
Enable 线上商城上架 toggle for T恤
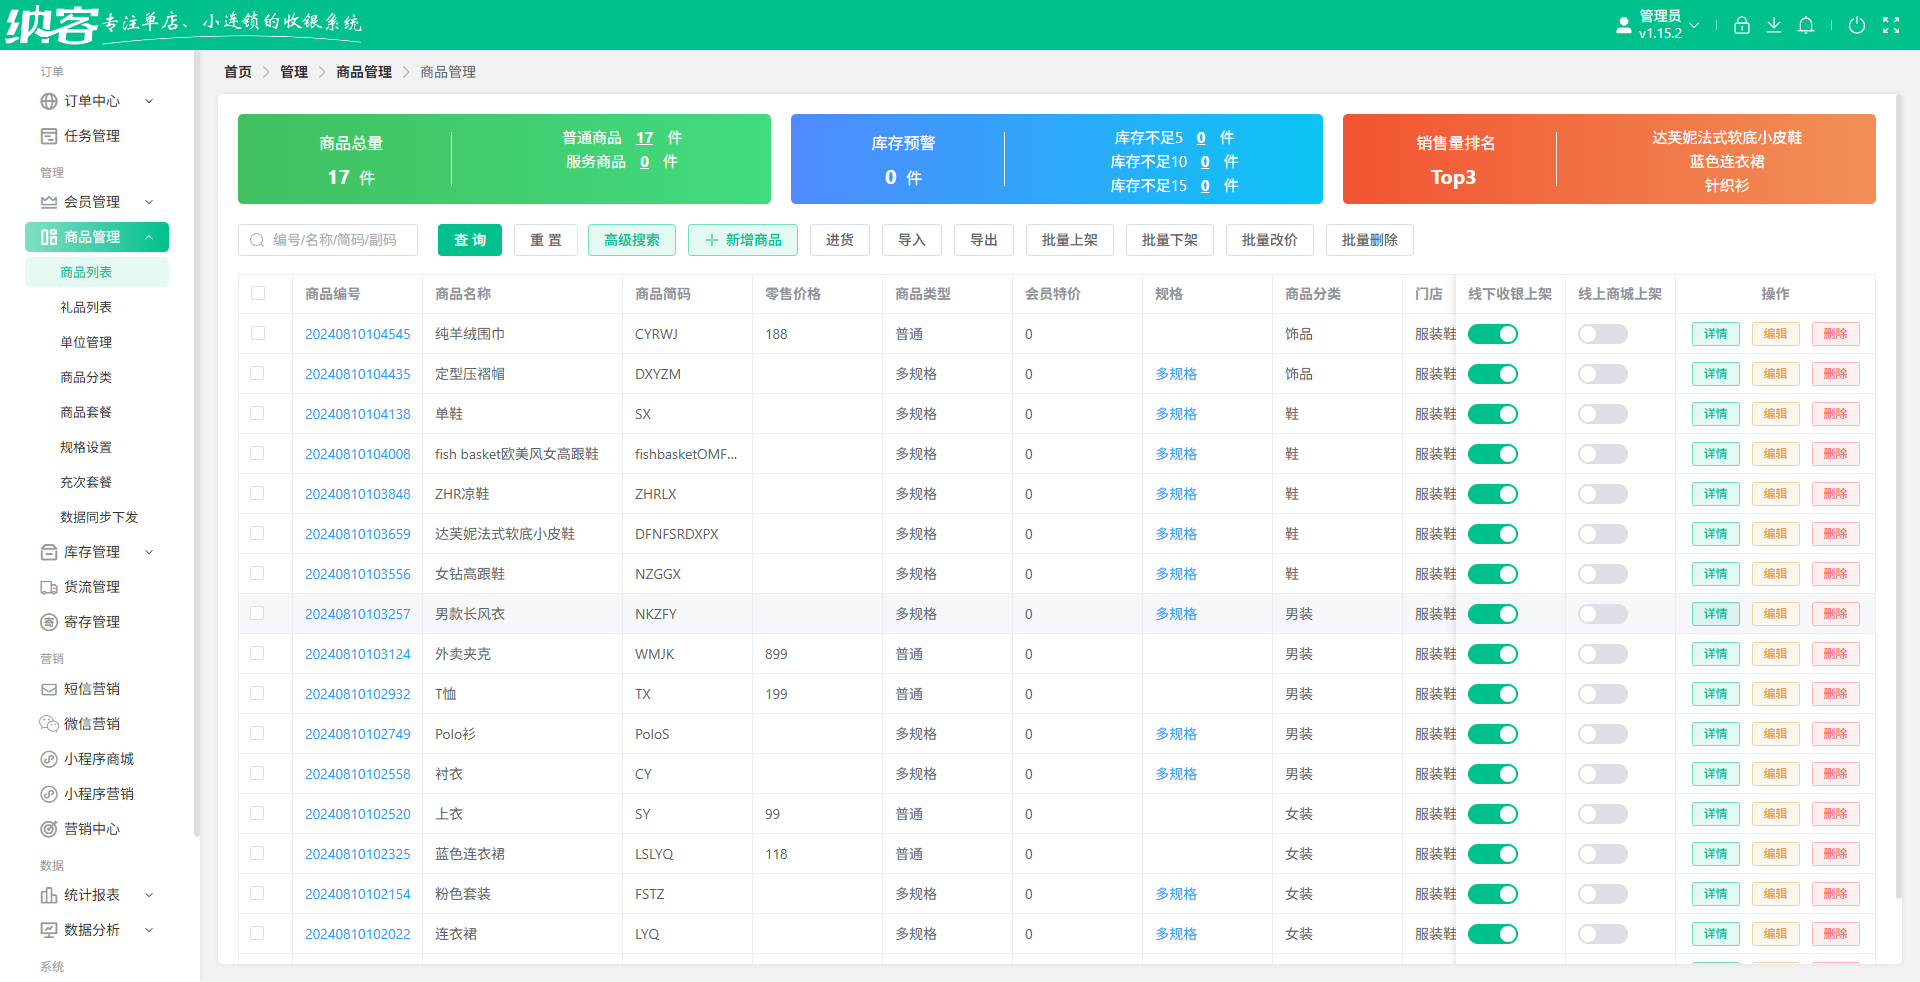(x=1602, y=694)
